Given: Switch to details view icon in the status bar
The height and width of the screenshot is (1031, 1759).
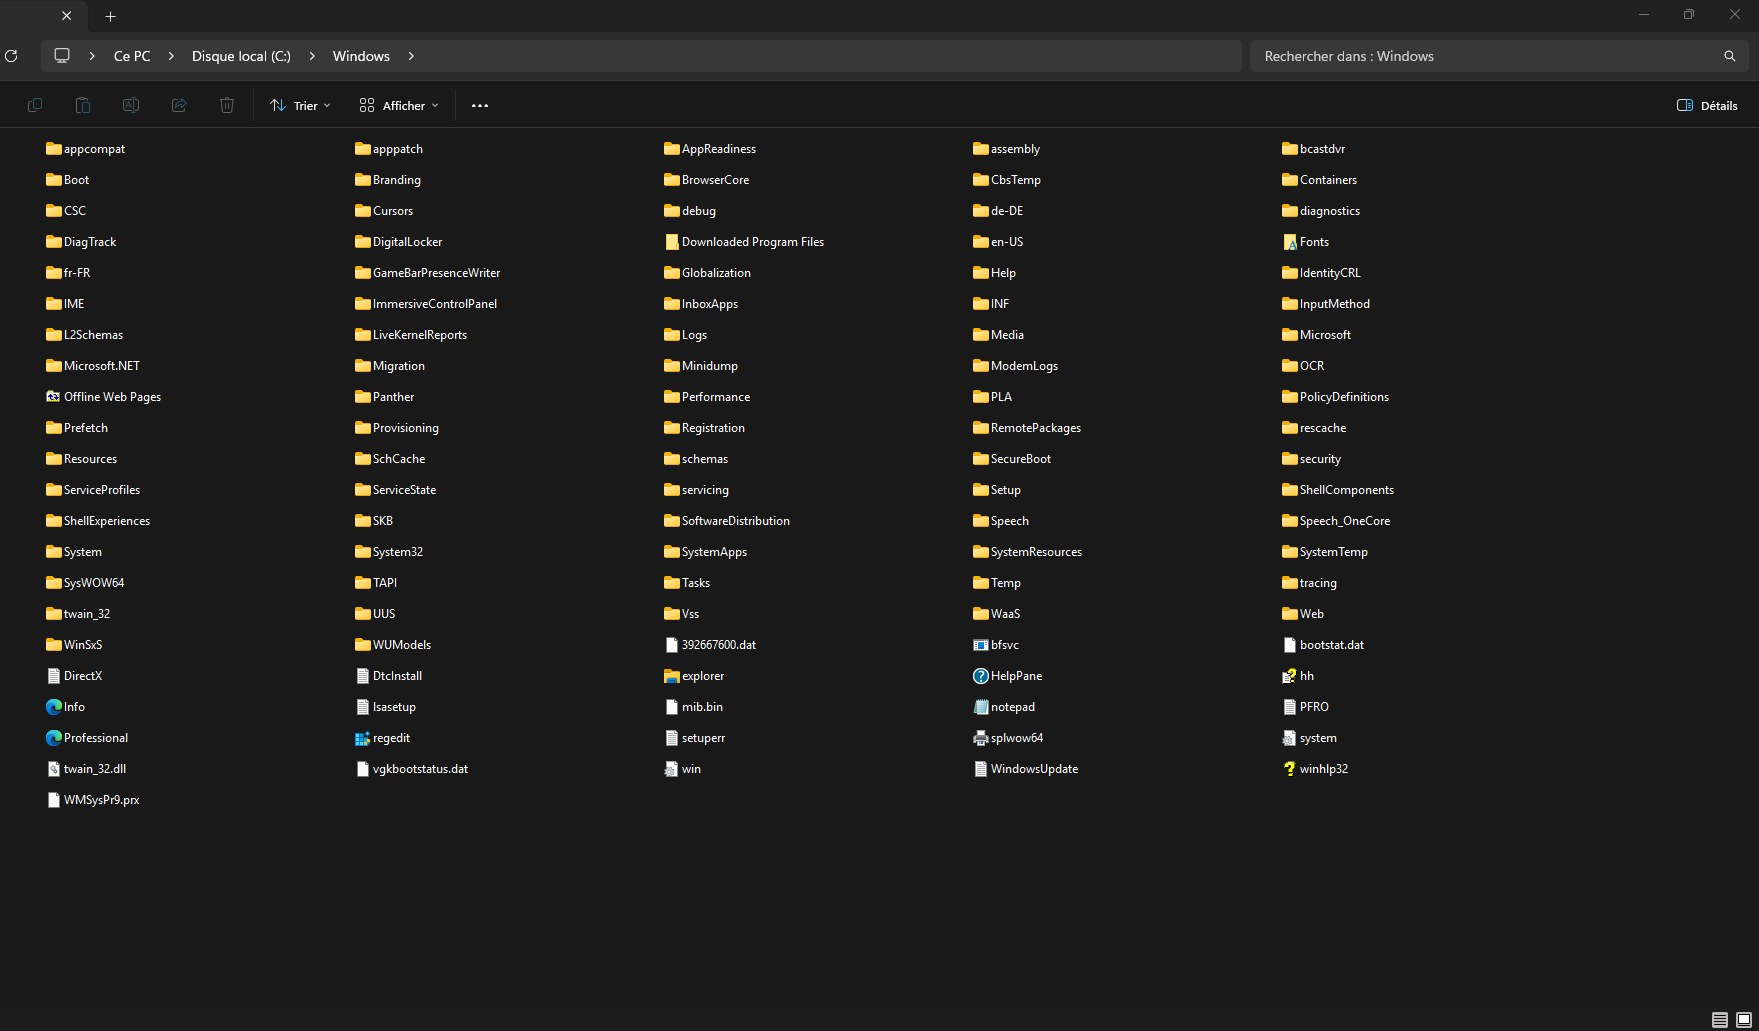Looking at the screenshot, I should click(x=1720, y=1020).
